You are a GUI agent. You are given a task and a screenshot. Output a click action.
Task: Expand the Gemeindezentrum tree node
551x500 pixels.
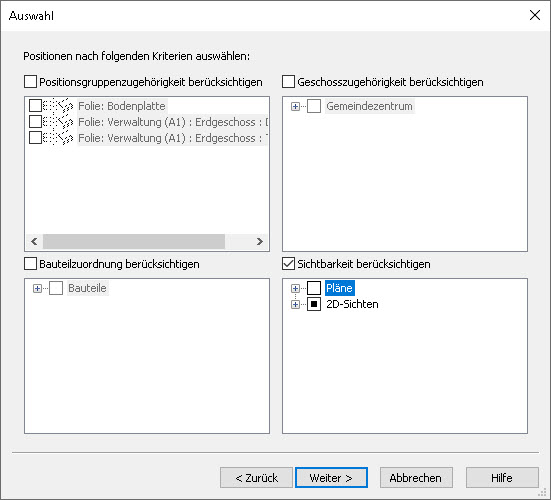295,106
